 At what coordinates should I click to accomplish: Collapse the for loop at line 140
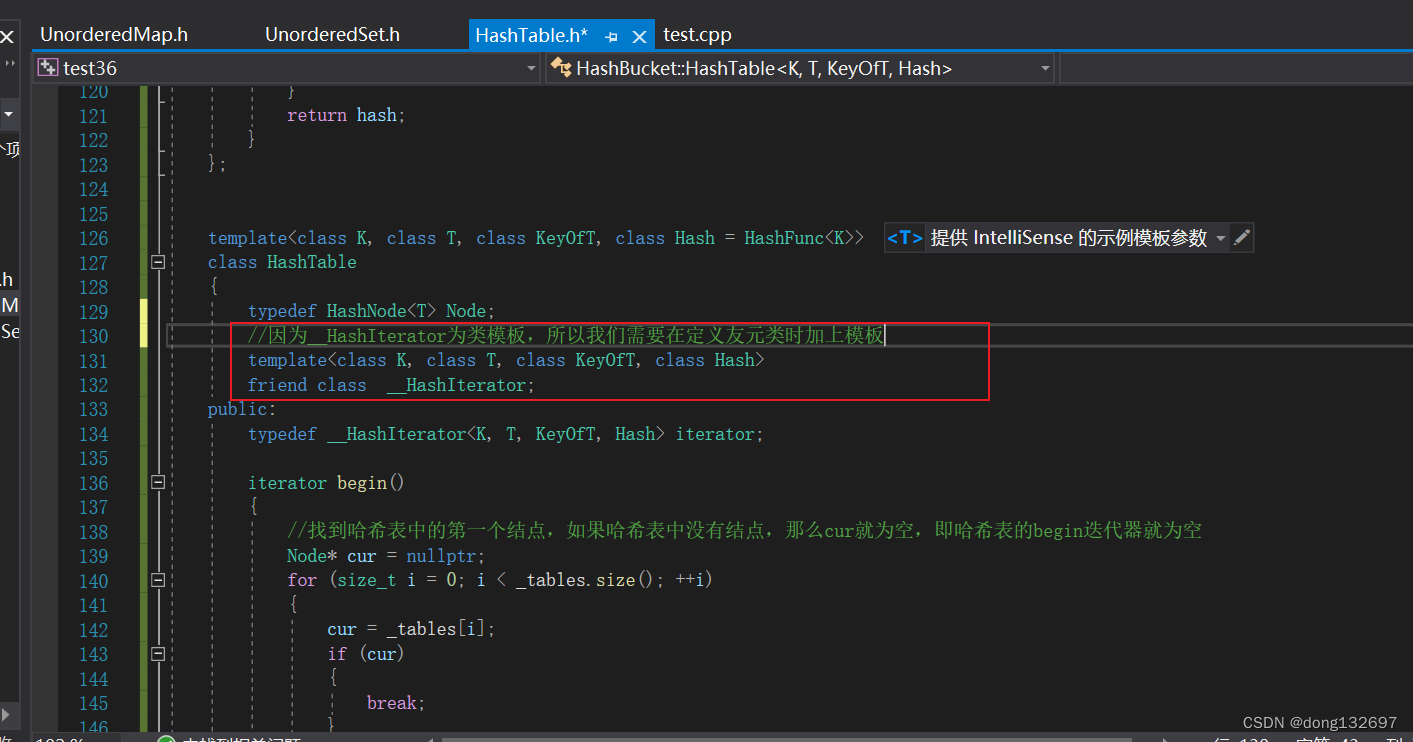point(157,580)
